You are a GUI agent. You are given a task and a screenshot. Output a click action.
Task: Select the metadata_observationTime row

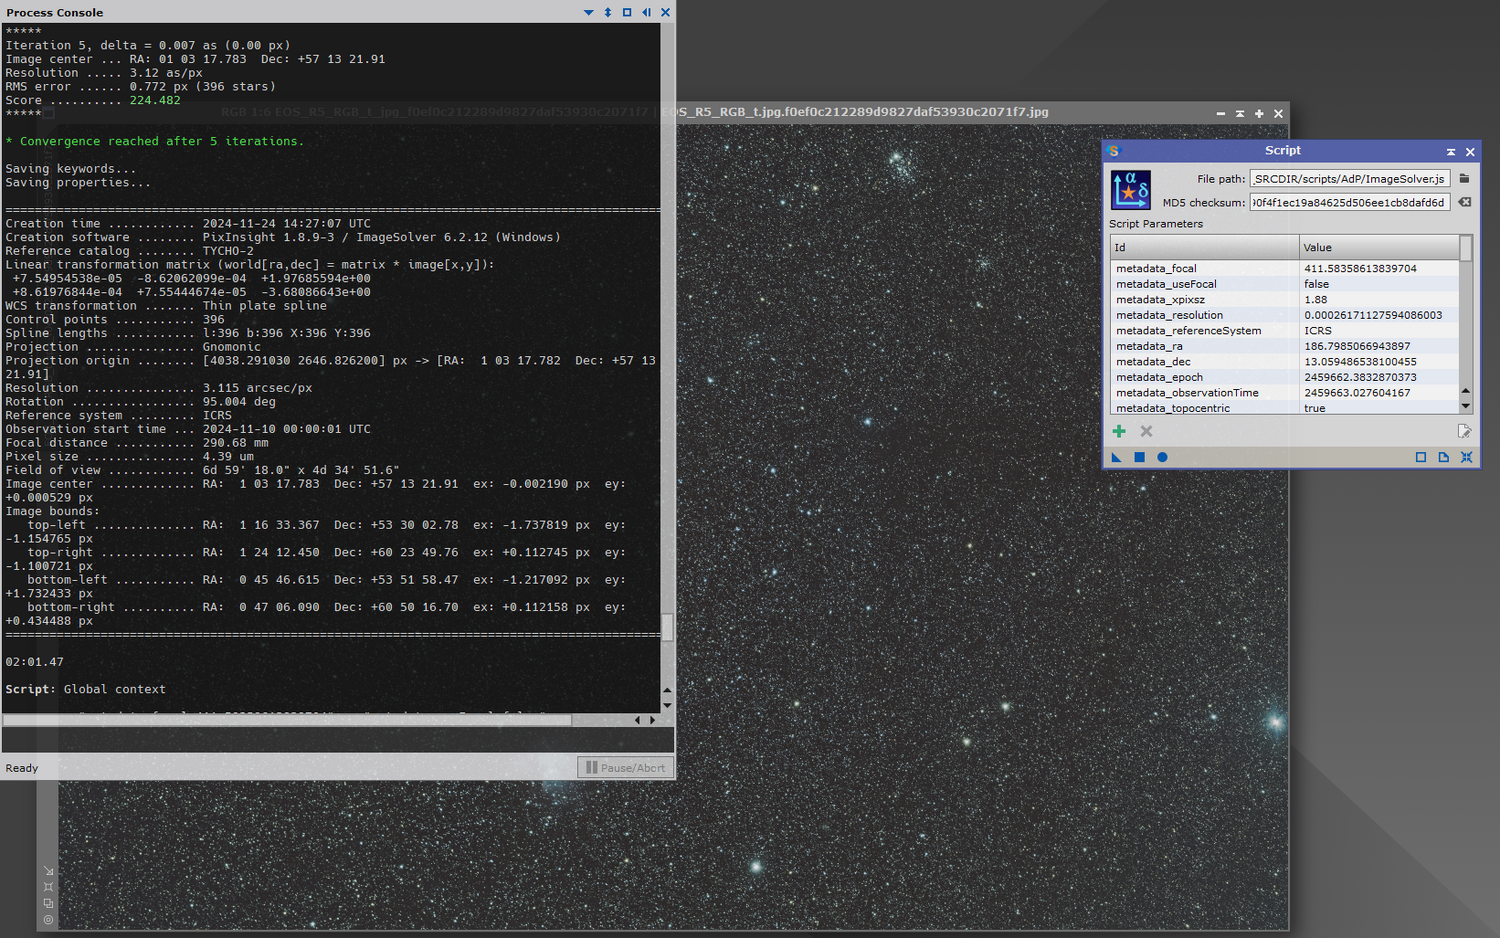(x=1285, y=392)
